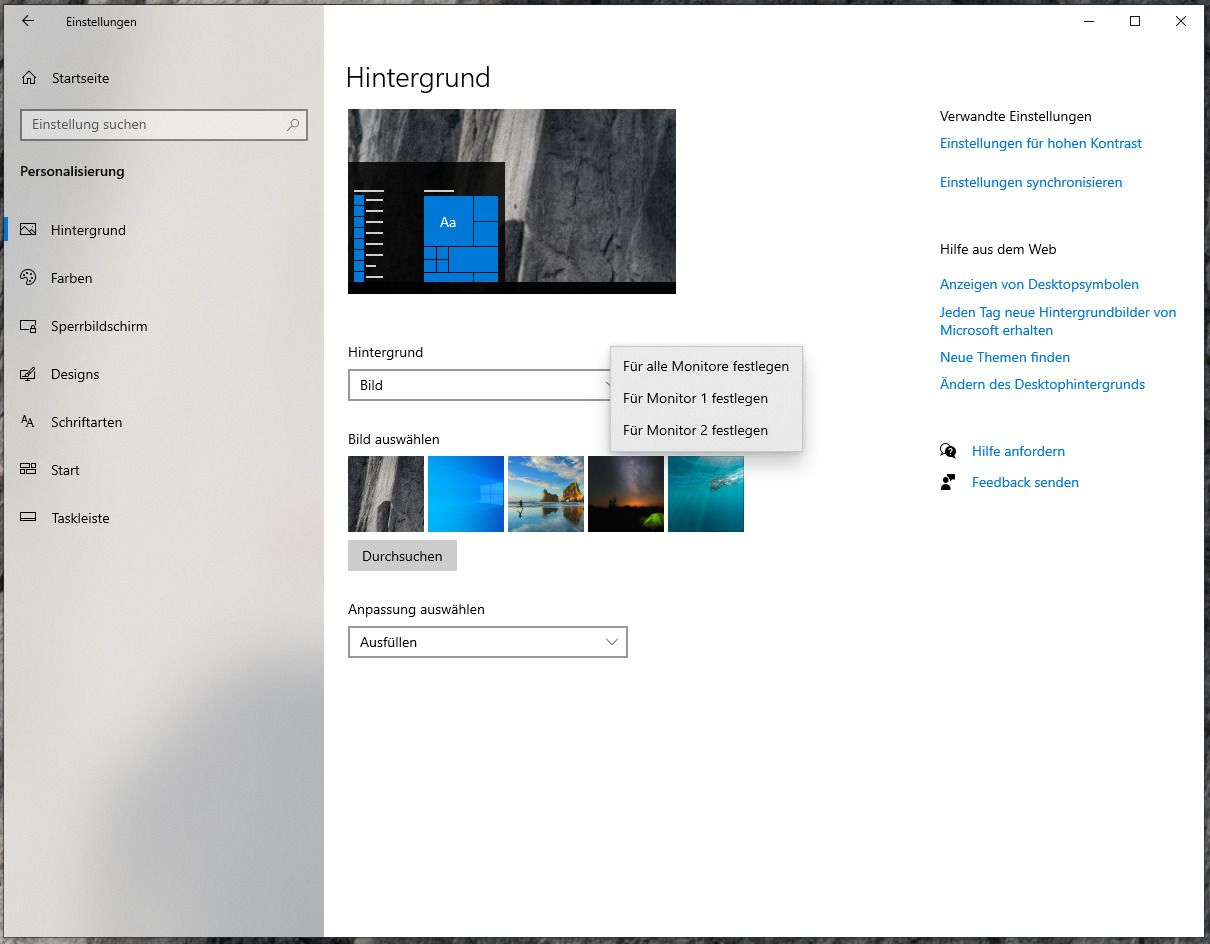The image size is (1210, 944).
Task: Pick Für Monitor 2 festlegen
Action: tap(695, 430)
